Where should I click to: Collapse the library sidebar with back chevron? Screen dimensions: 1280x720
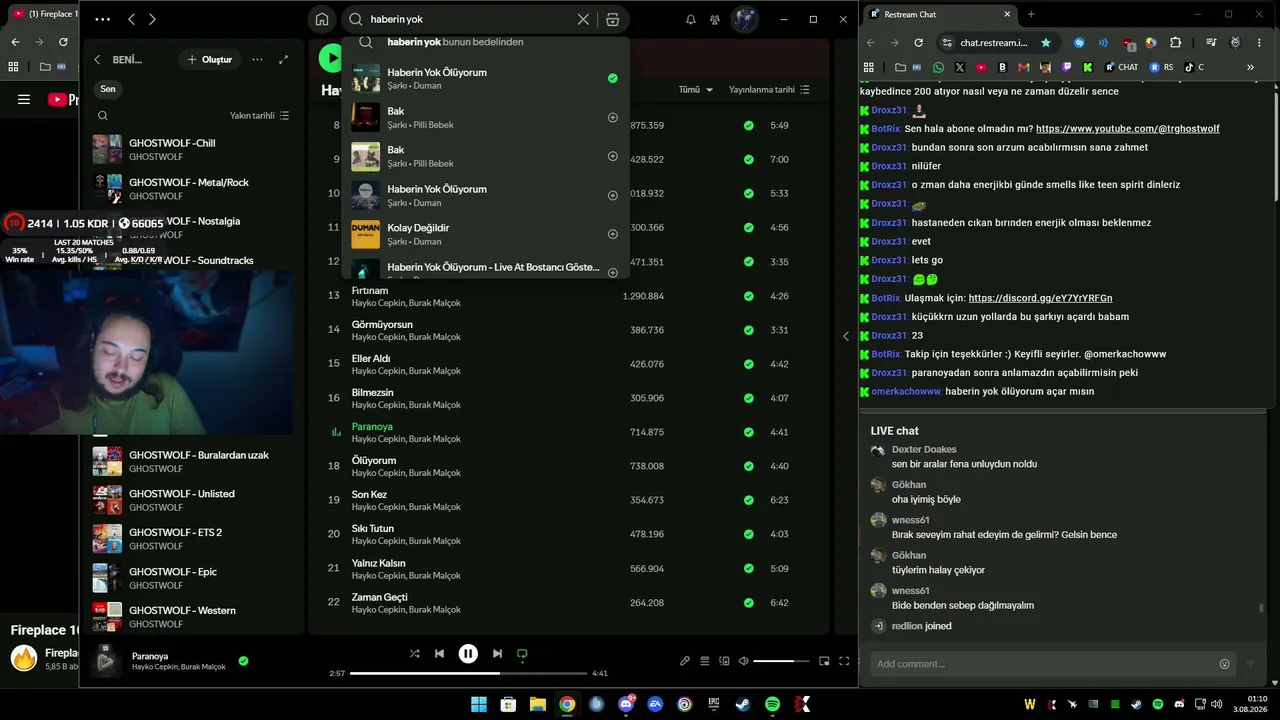[x=97, y=60]
